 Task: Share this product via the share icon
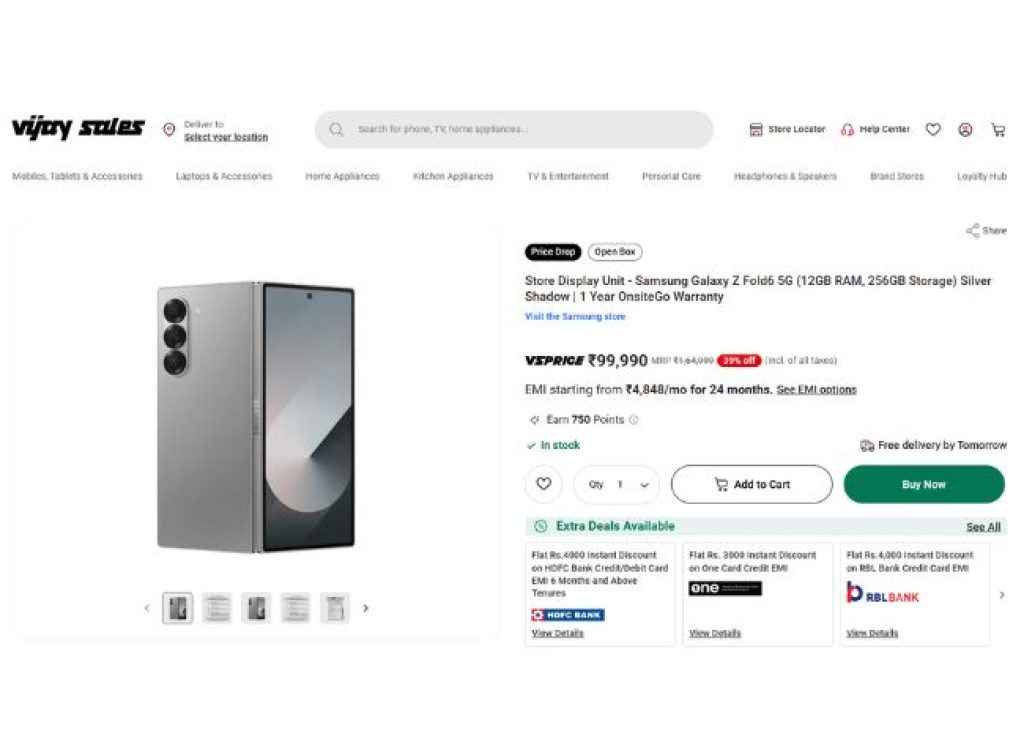pyautogui.click(x=974, y=230)
